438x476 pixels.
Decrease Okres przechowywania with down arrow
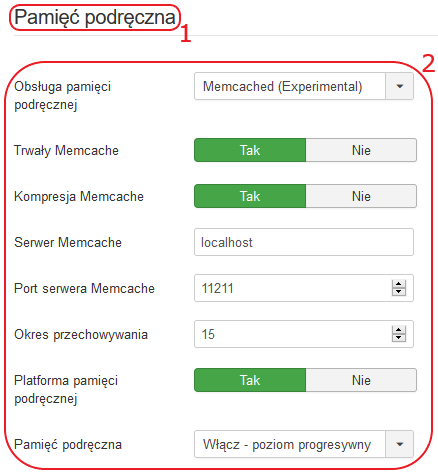coord(399,338)
